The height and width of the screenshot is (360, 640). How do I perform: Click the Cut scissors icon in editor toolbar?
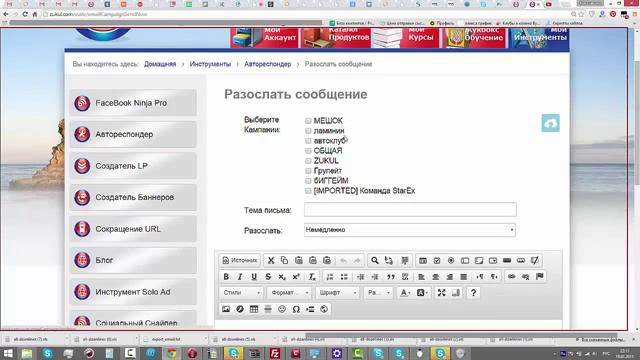[271, 260]
